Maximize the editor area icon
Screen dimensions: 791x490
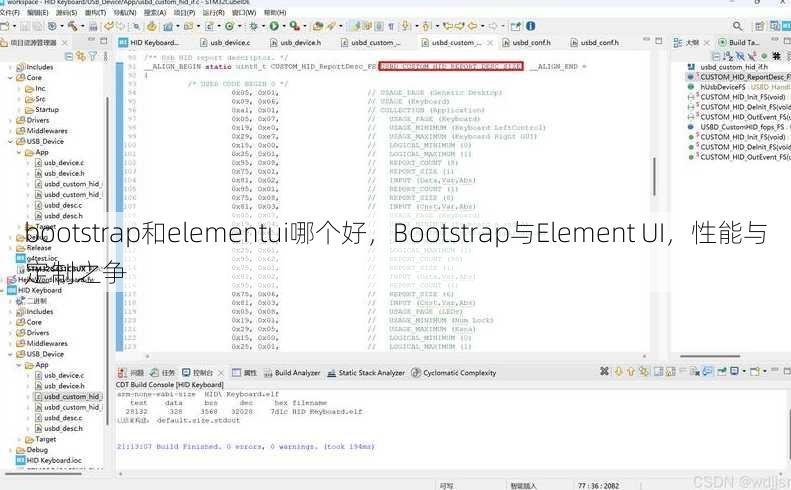(x=658, y=40)
